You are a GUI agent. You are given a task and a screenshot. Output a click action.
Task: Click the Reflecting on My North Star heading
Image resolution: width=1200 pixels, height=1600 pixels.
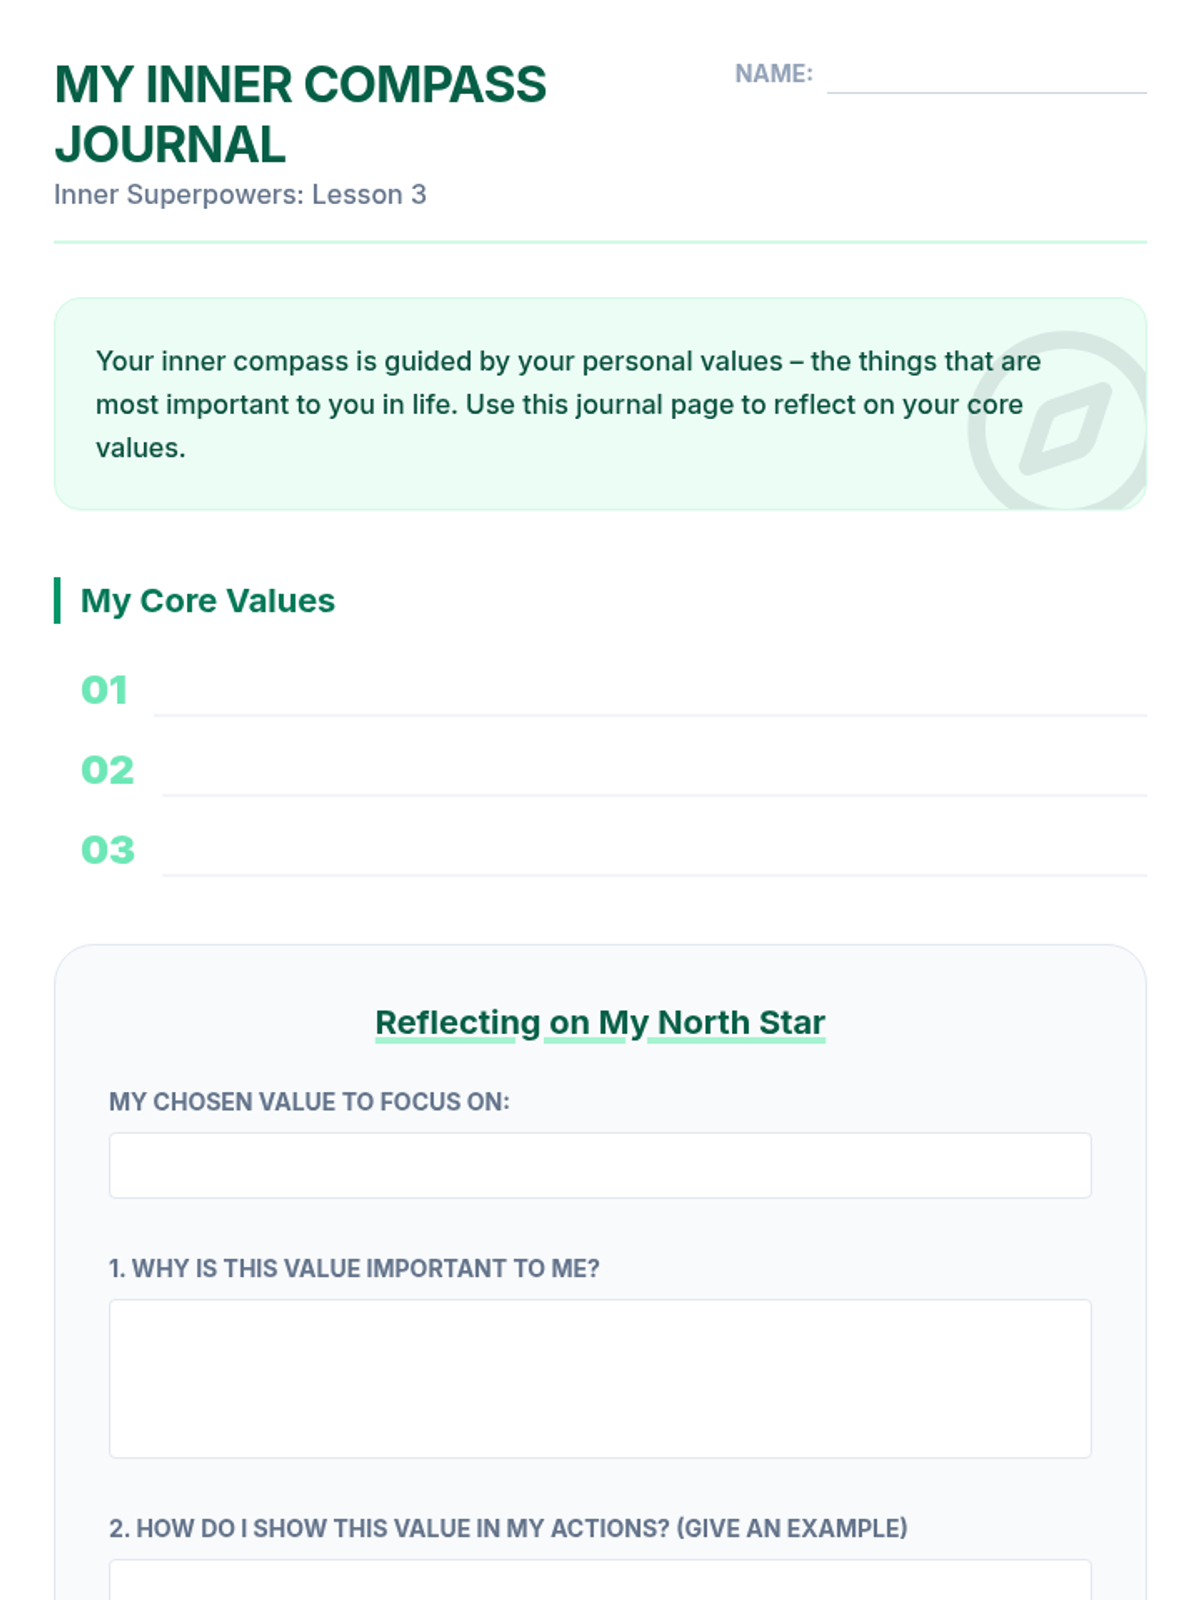click(600, 1022)
